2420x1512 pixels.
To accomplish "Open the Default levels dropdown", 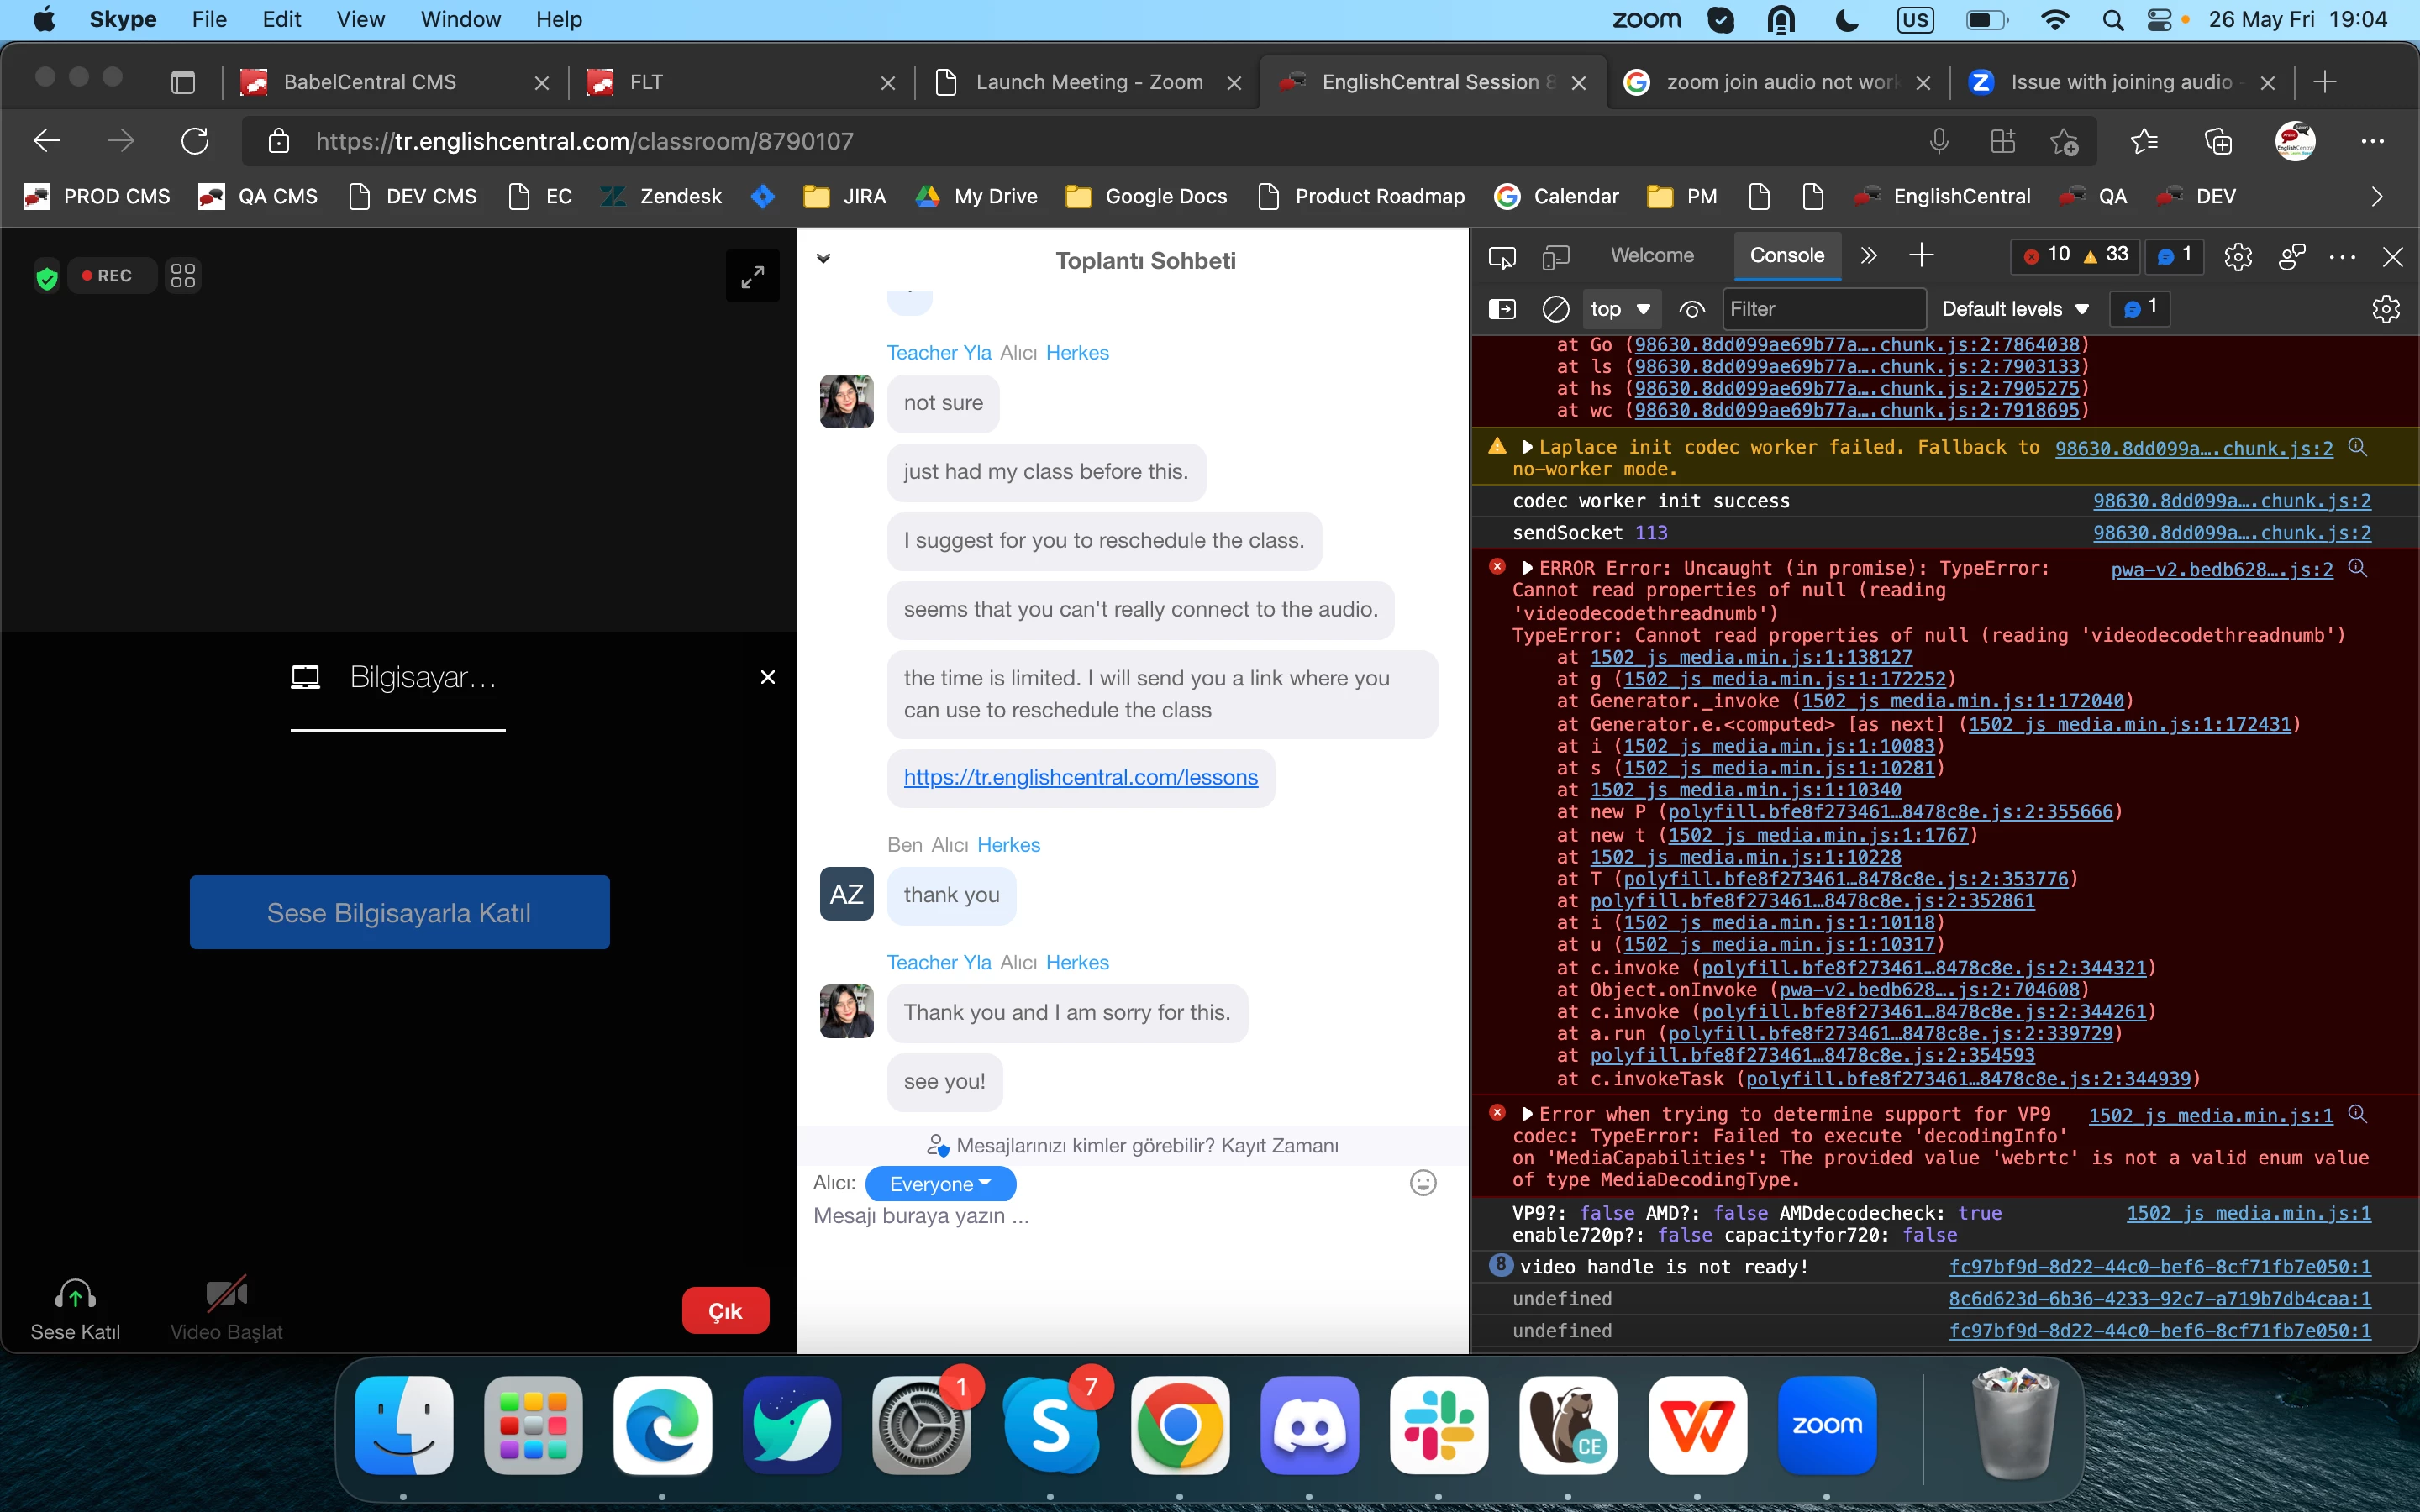I will tap(2014, 309).
